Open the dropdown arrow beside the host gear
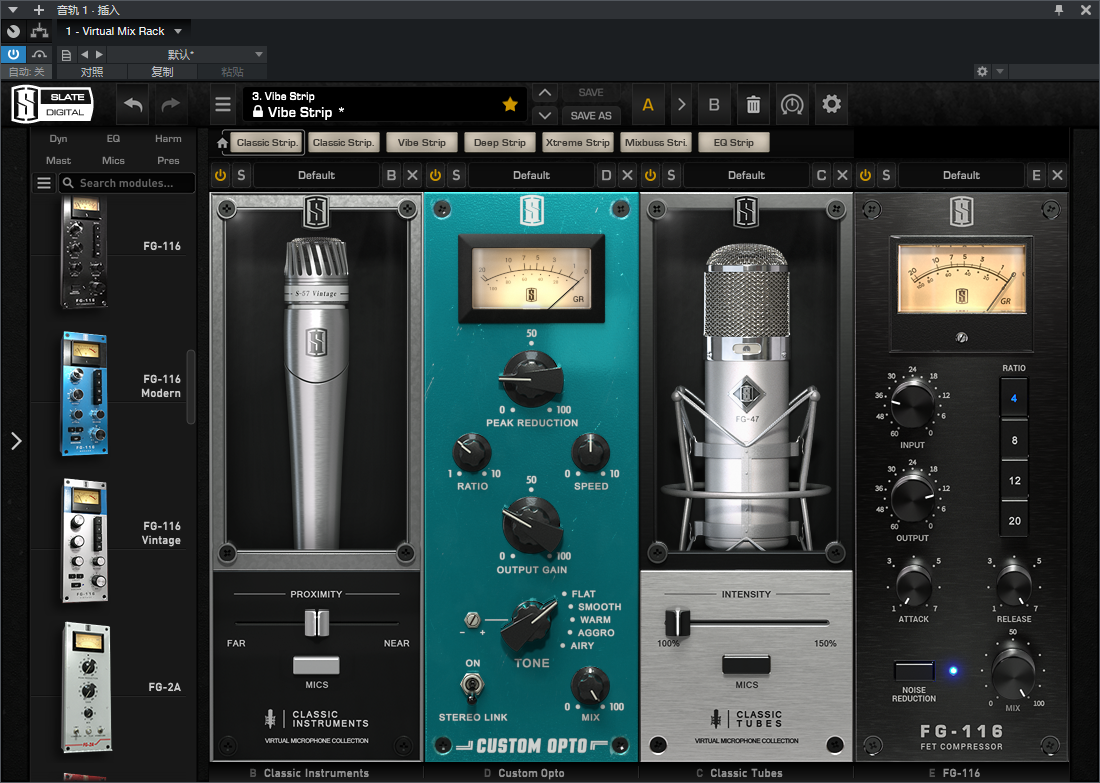This screenshot has width=1100, height=783. tap(1000, 72)
